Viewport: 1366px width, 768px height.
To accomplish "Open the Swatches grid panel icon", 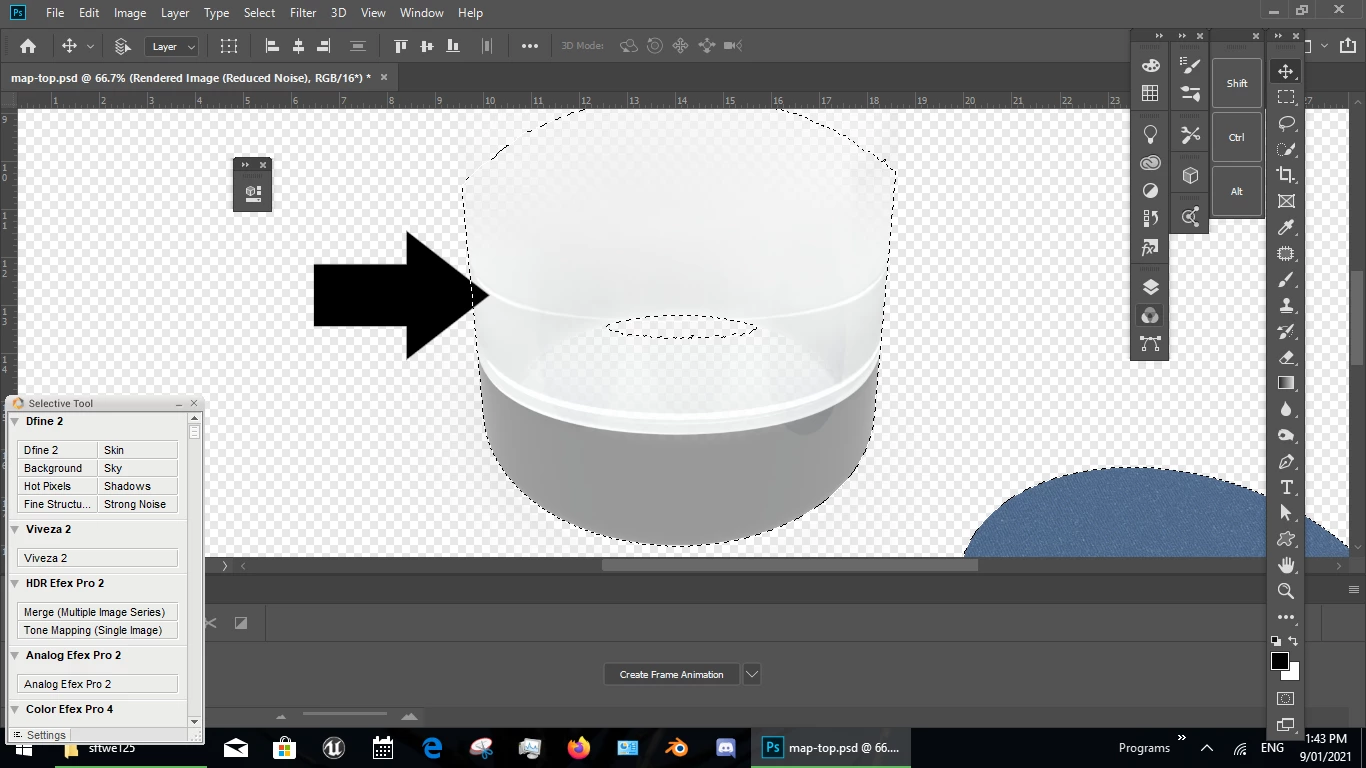I will tap(1150, 93).
